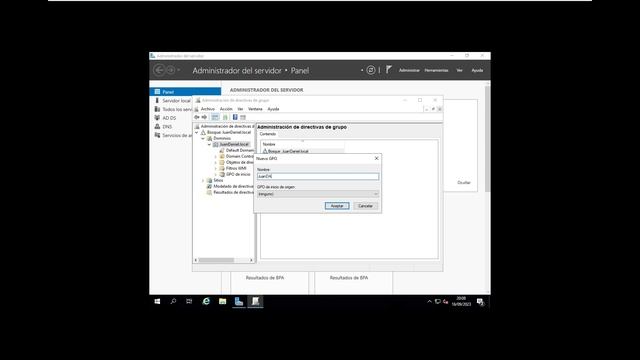Screen dimensions: 640x360
Task: Click Aceptar in the Nuevo GPO dialog
Action: pos(337,206)
